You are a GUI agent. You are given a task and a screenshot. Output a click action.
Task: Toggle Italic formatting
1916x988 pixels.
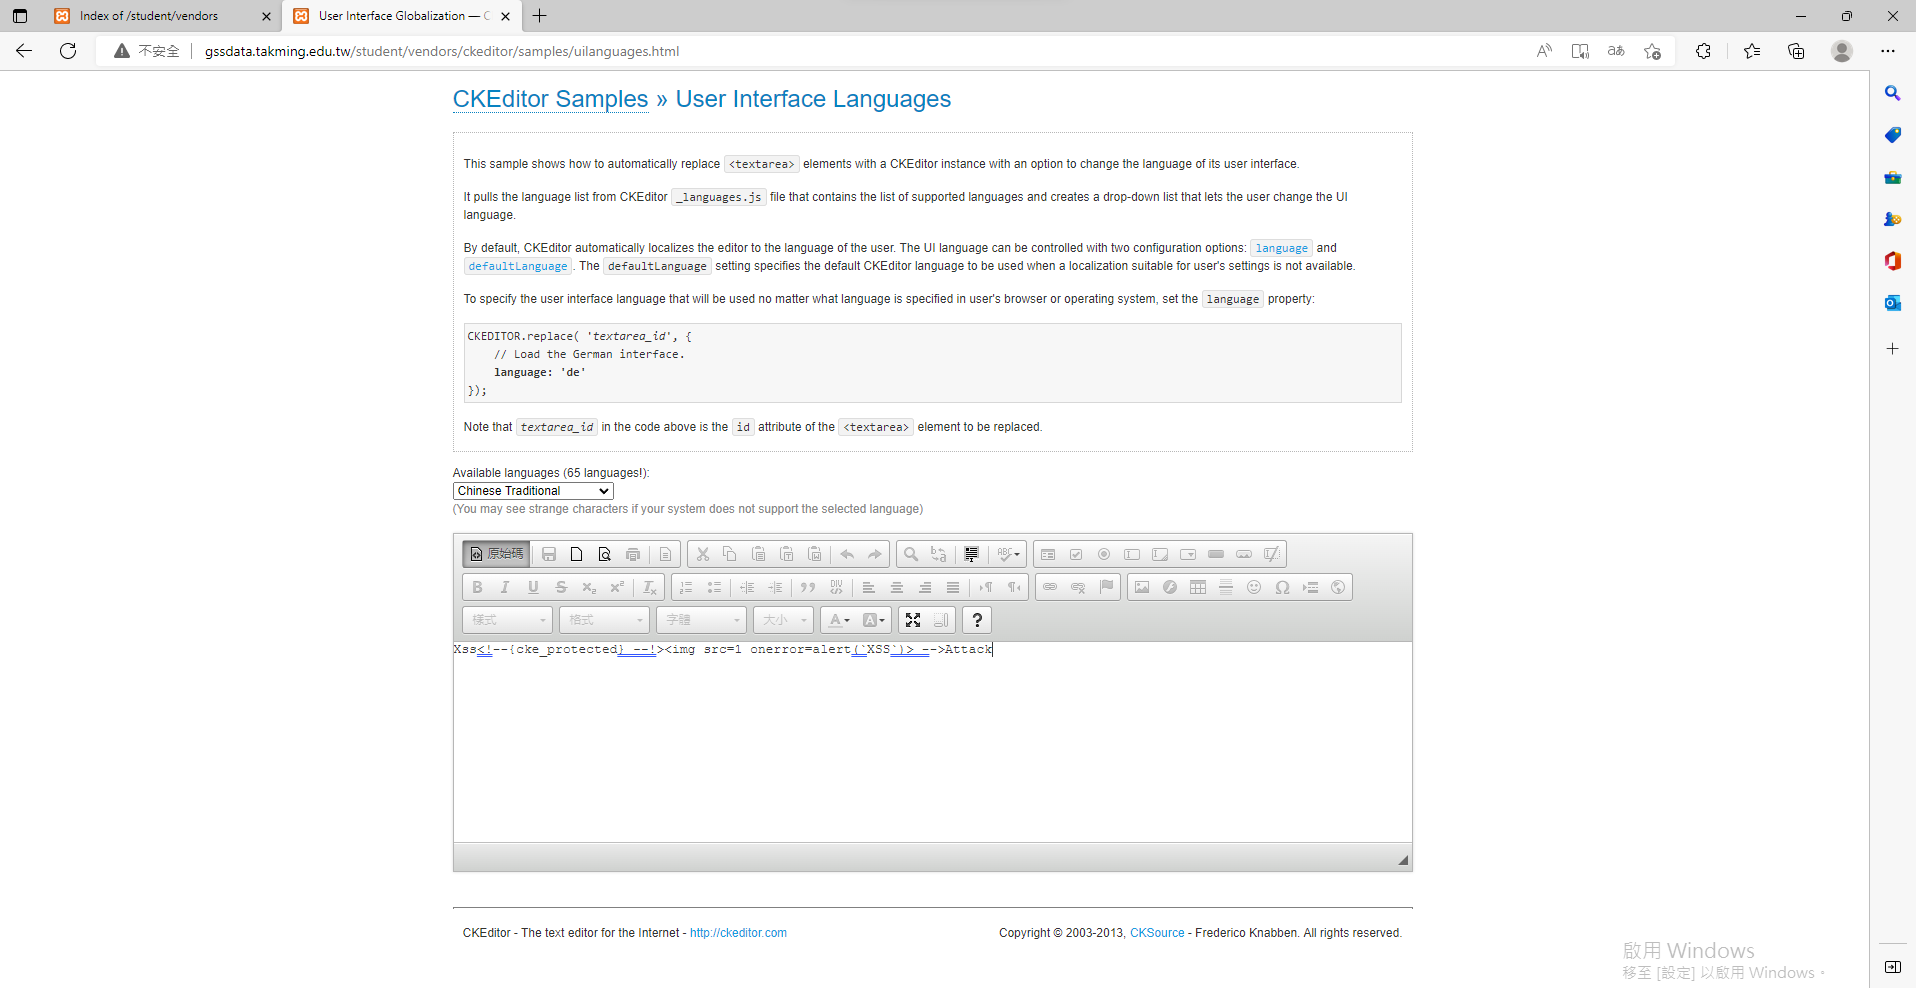[x=505, y=587]
